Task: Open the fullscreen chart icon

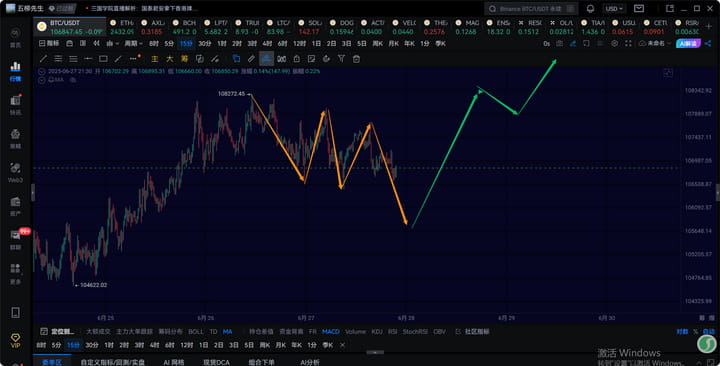Action: coord(629,44)
